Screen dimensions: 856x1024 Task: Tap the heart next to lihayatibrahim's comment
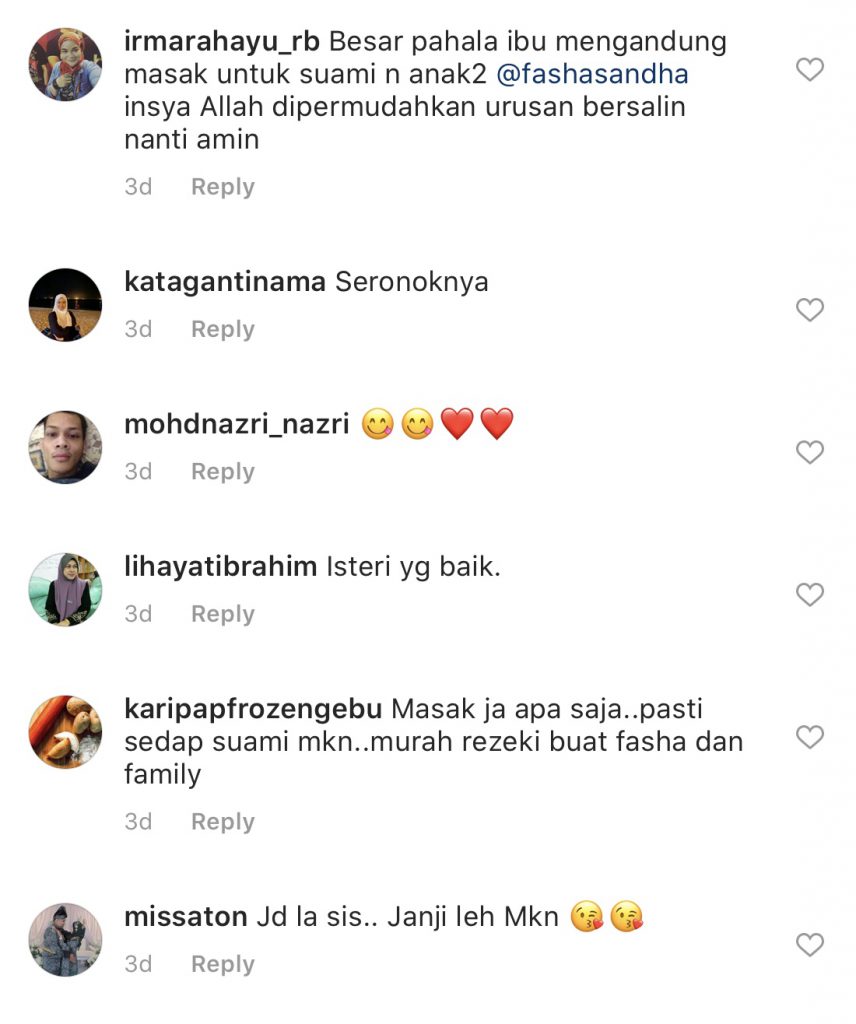click(810, 594)
